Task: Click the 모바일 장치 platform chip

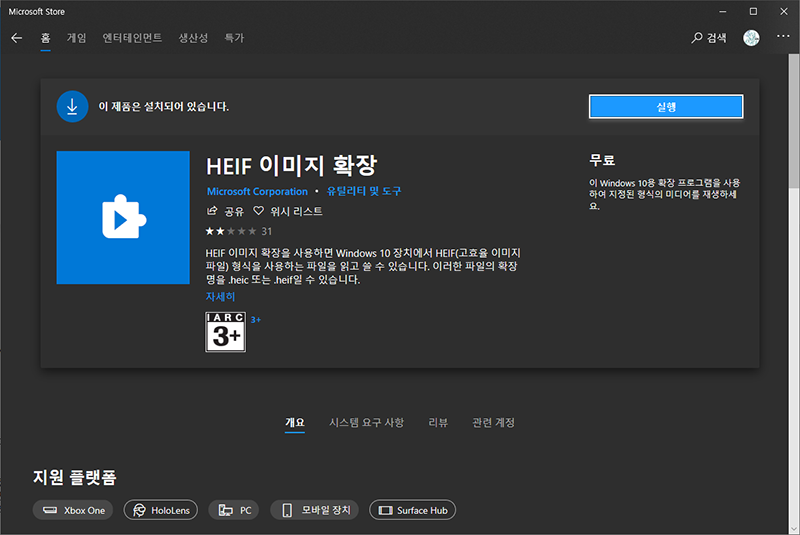Action: [x=314, y=510]
